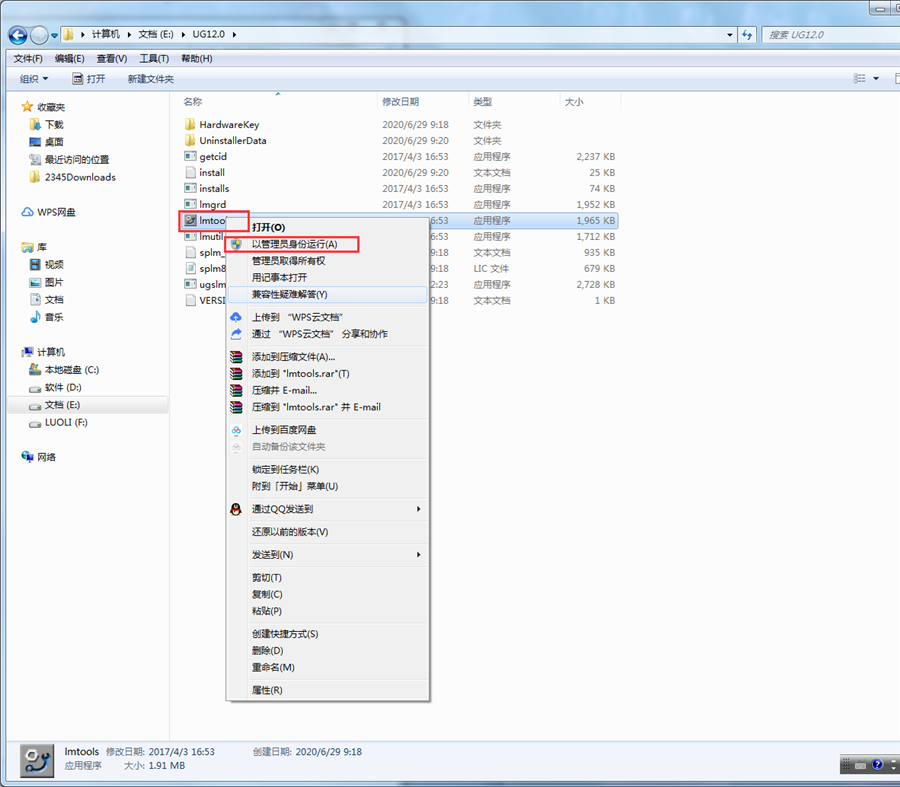Click WinRAR icon beside 添加到压缩文件(A)
The width and height of the screenshot is (900, 787).
236,356
